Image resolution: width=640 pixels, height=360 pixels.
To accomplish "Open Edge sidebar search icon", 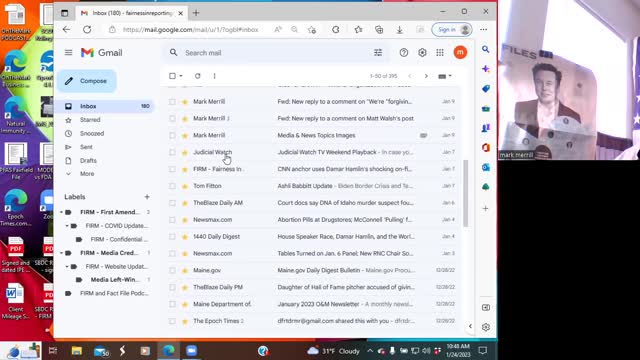I will pyautogui.click(x=485, y=49).
